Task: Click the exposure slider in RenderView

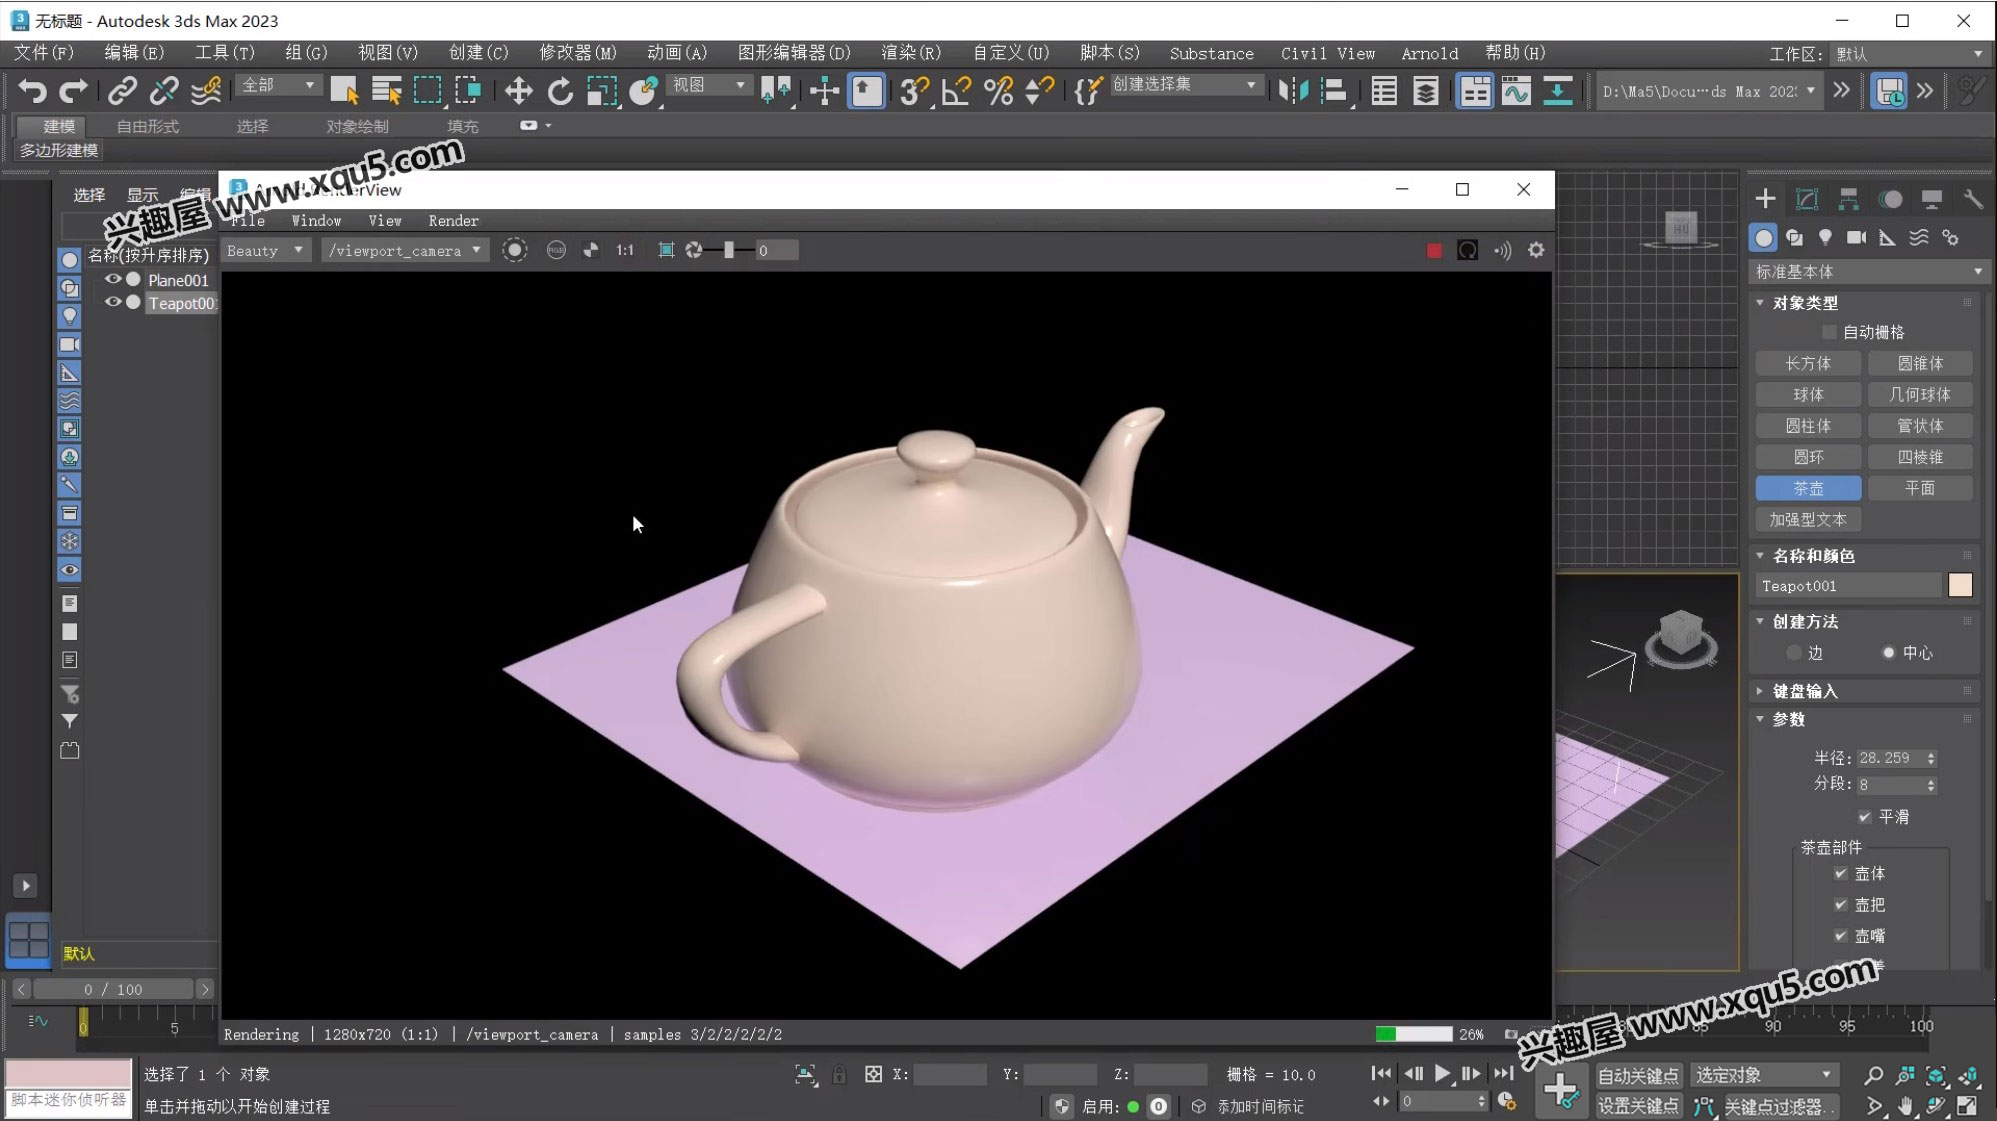Action: [x=729, y=250]
